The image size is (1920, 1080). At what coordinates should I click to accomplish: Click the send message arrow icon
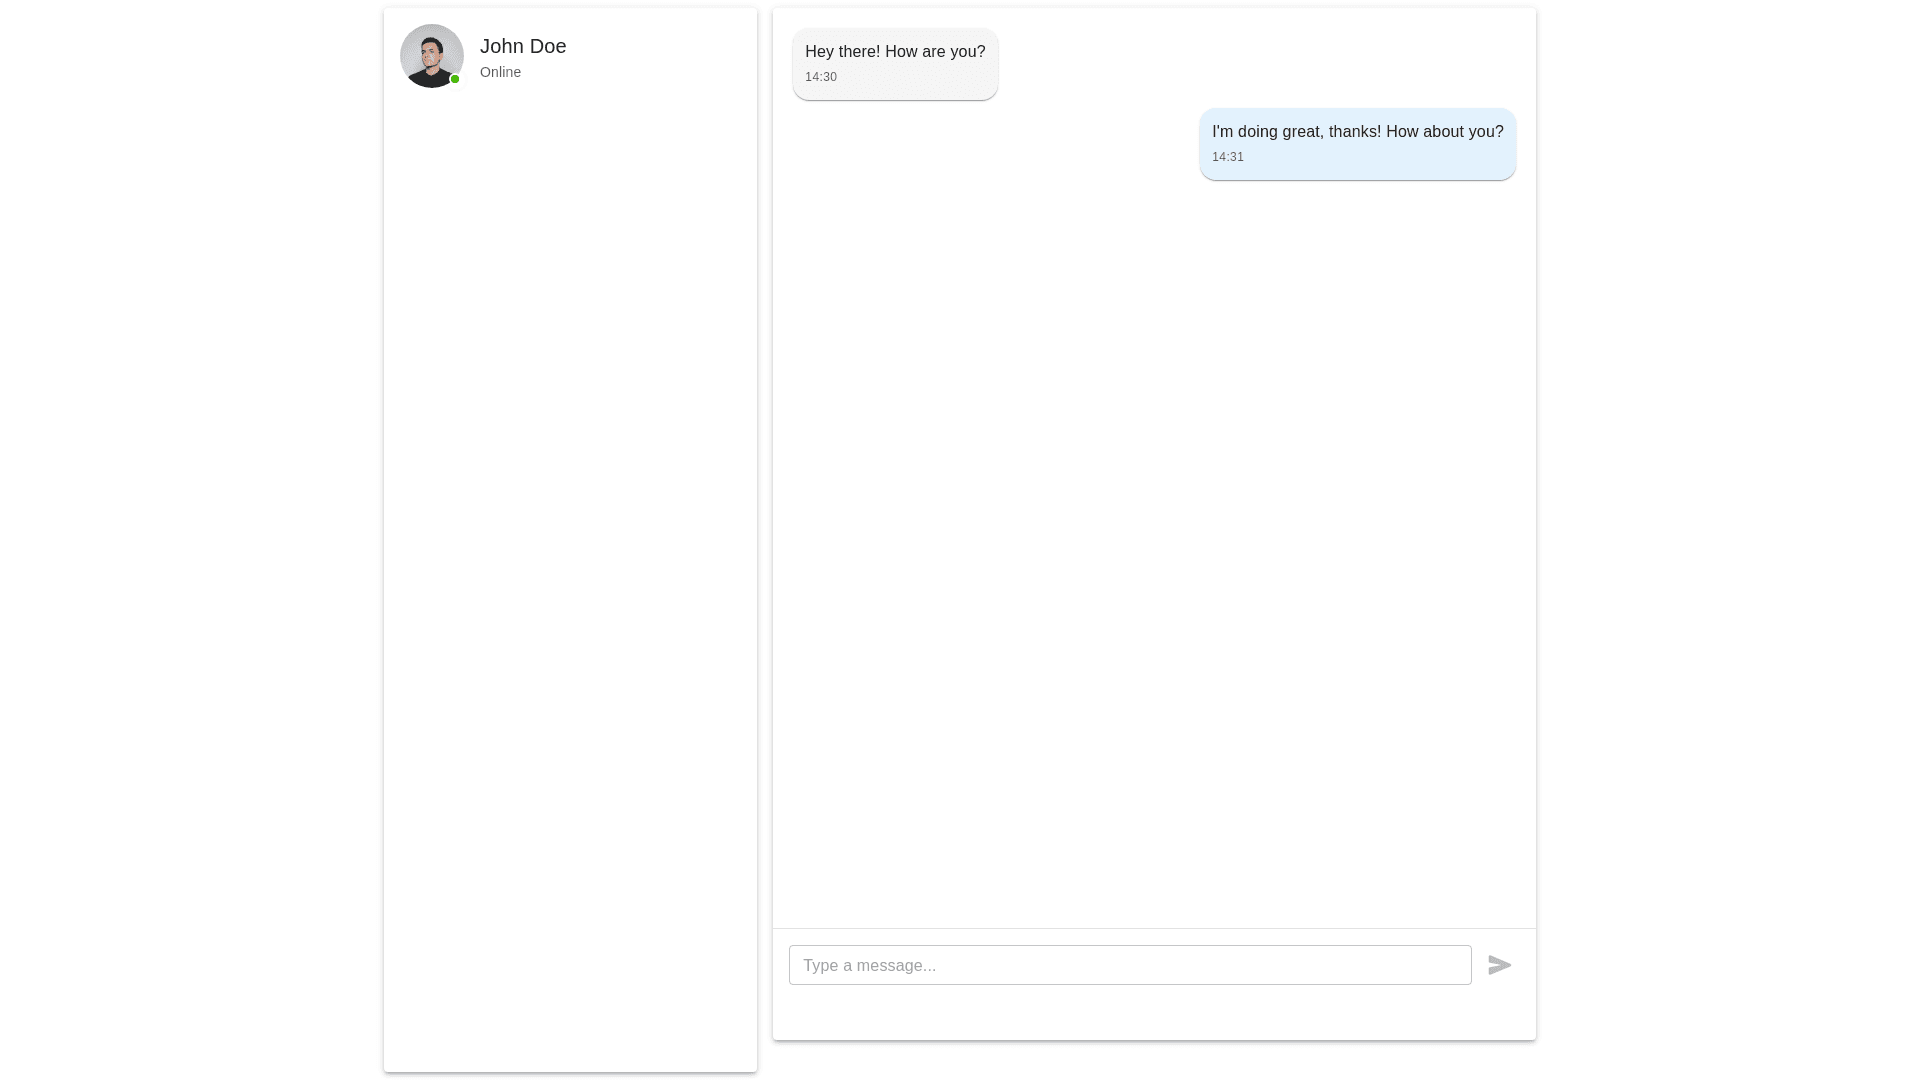coord(1499,965)
